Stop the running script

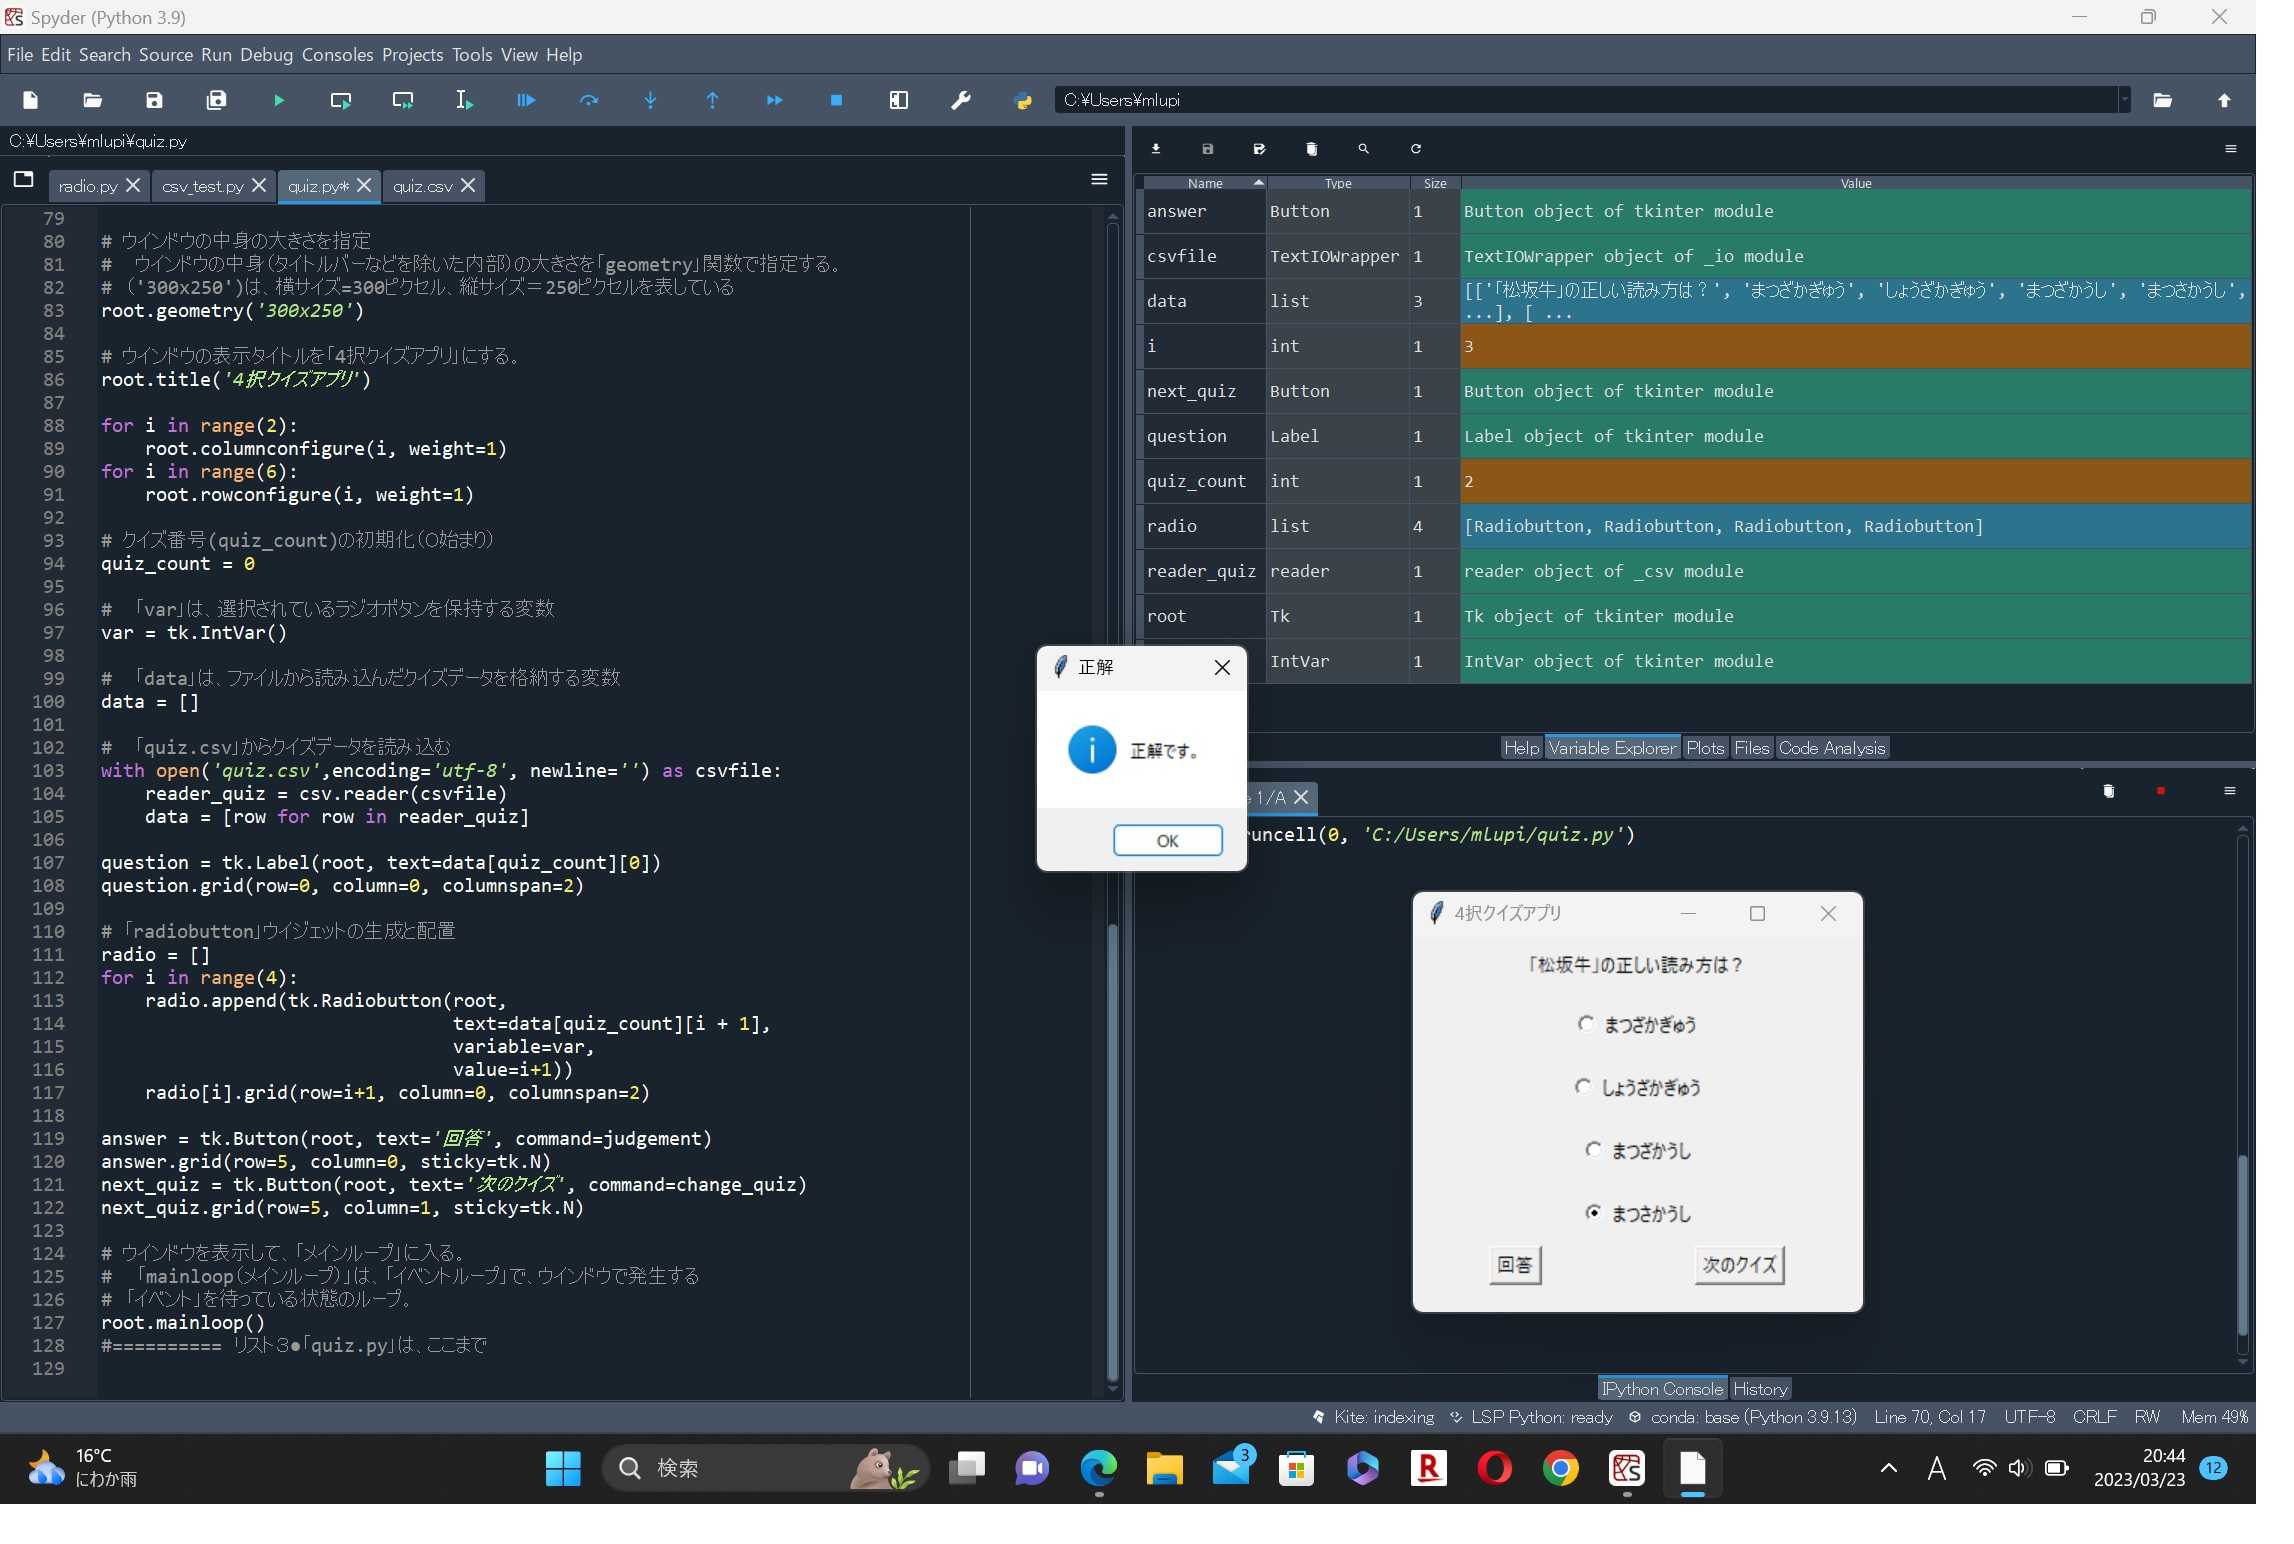click(836, 100)
